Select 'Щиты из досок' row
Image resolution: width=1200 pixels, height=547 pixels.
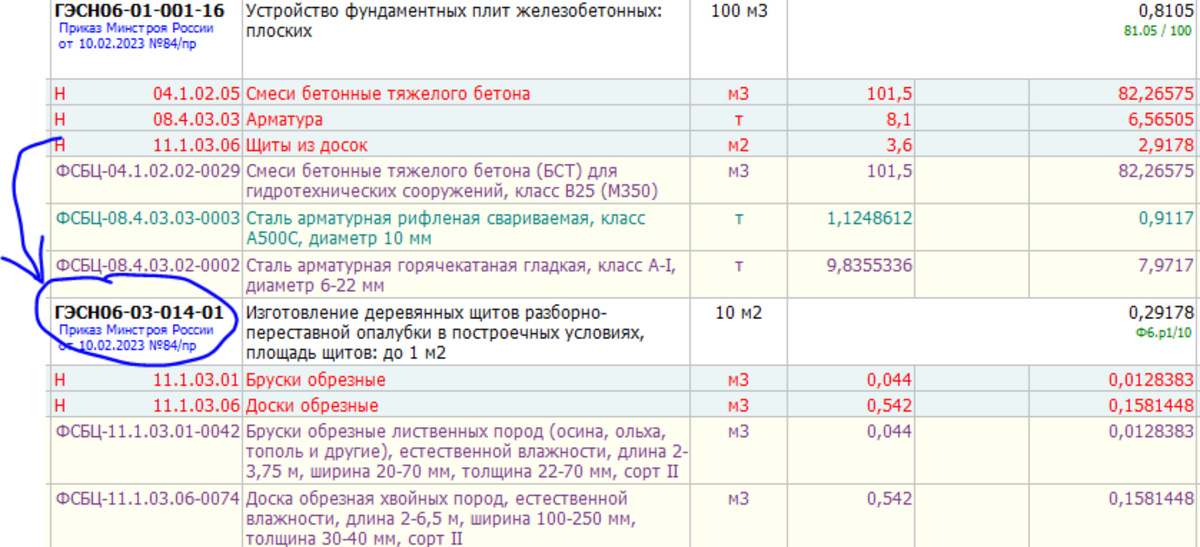point(306,145)
